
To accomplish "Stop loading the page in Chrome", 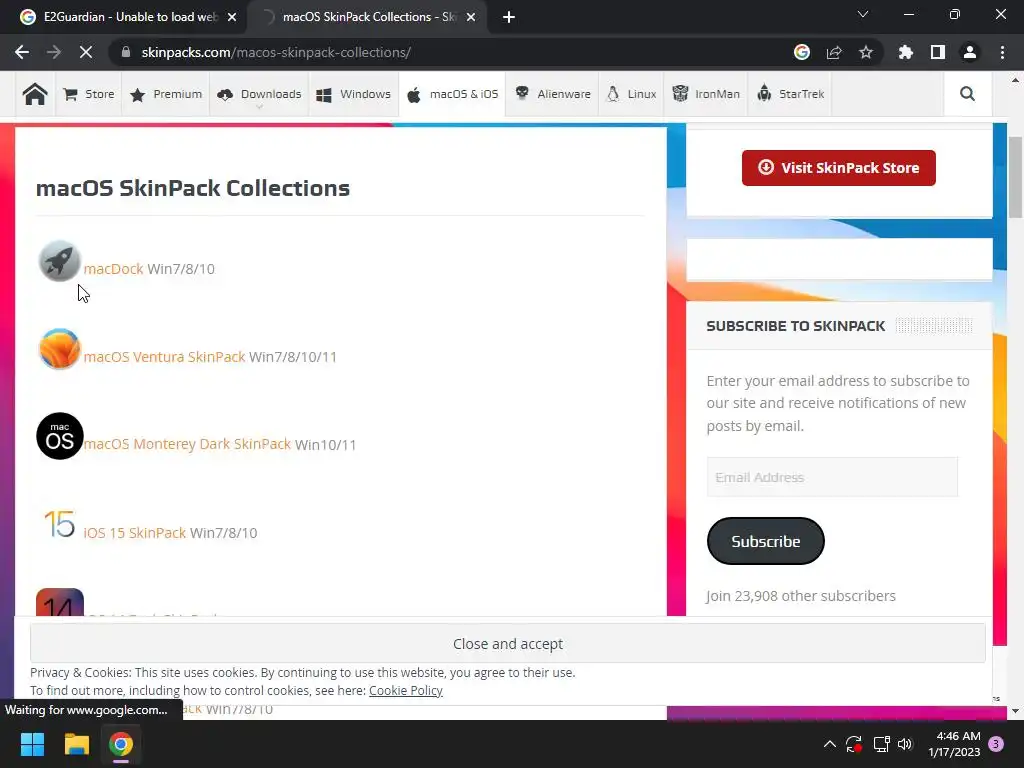I will 86,52.
